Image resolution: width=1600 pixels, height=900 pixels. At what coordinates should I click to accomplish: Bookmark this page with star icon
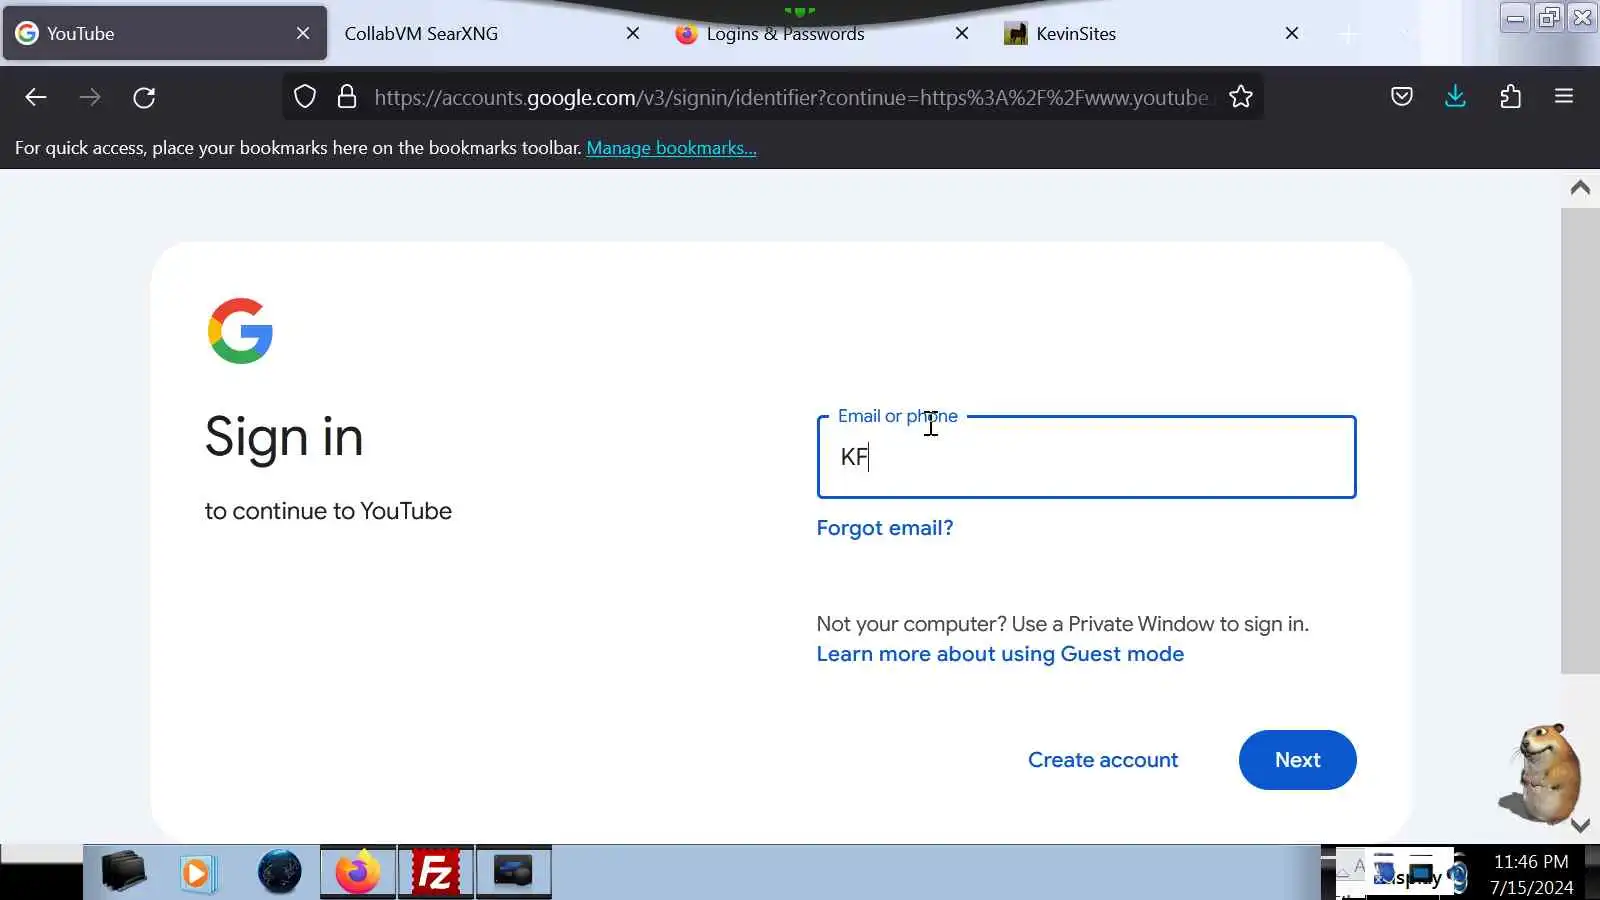(x=1241, y=97)
